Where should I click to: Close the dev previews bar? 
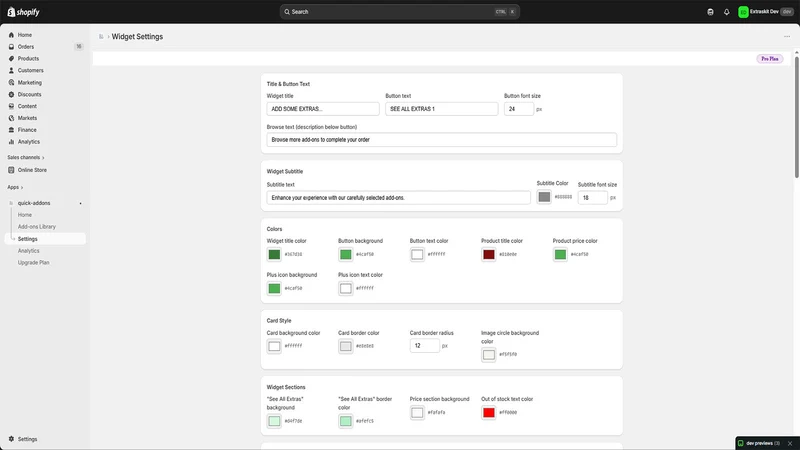[x=790, y=443]
